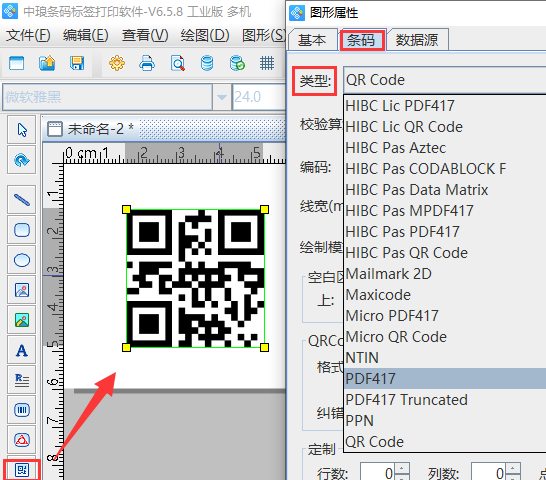Viewport: 546px width, 480px height.
Task: Select the arrow pointer tool
Action: [22, 130]
